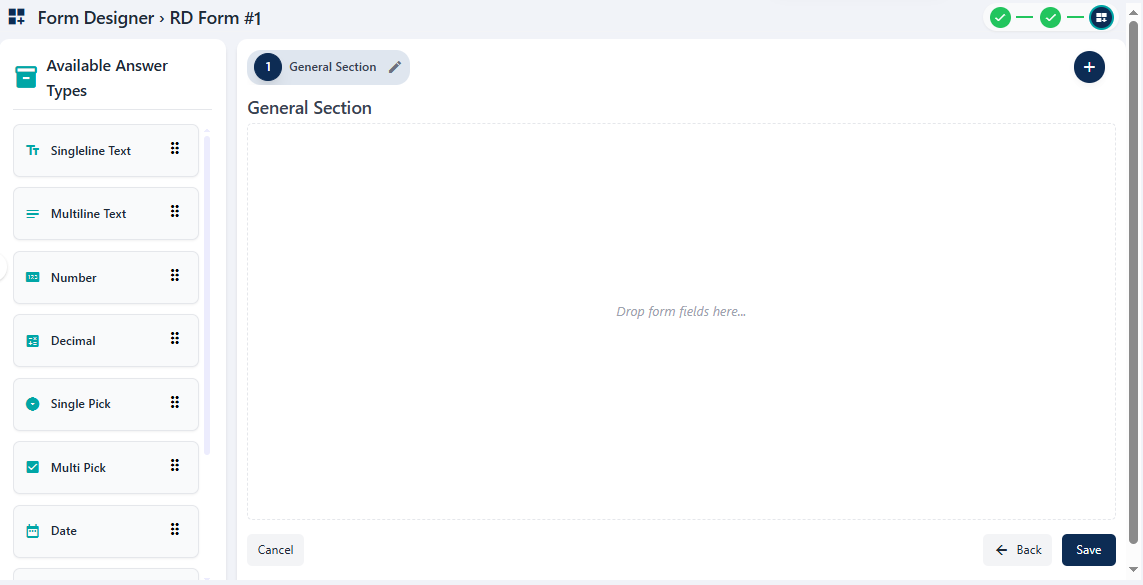The width and height of the screenshot is (1143, 585).
Task: Click the Form Designer logo icon
Action: [17, 17]
